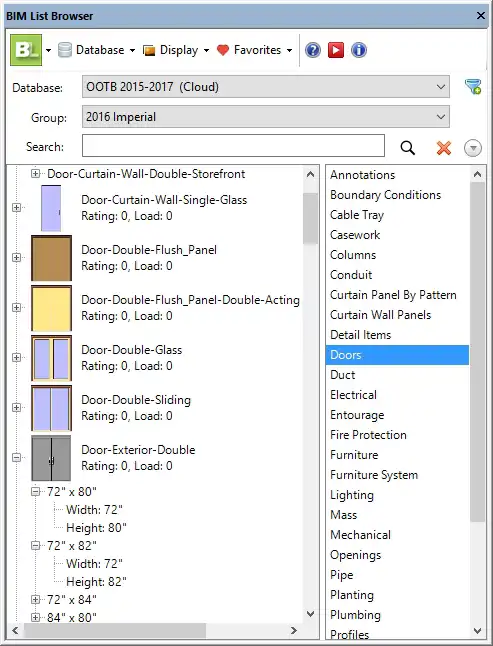Screen dimensions: 493x646
Task: Select the Boundary Conditions category
Action: (397, 195)
